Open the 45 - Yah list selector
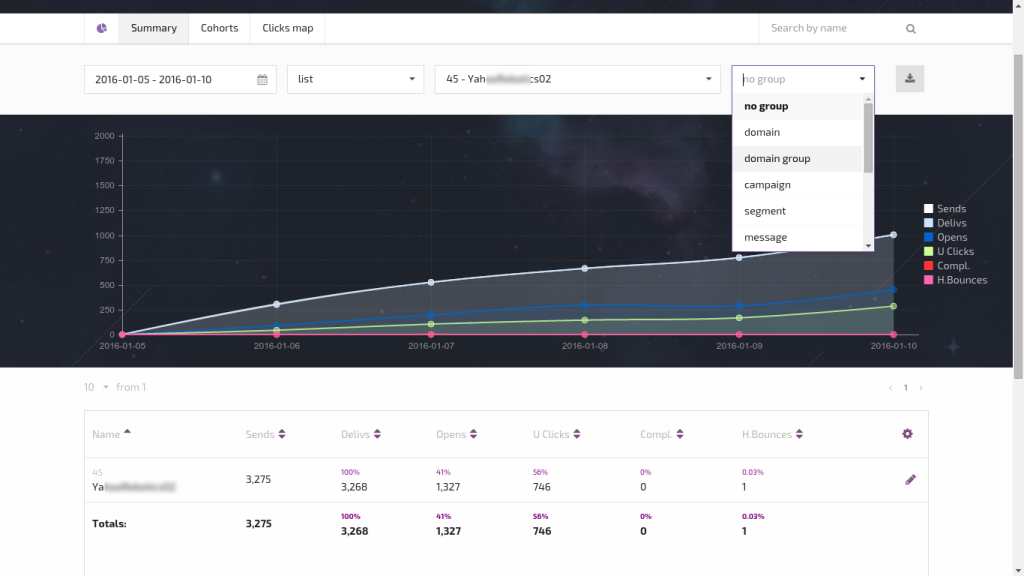The image size is (1024, 576). point(577,79)
